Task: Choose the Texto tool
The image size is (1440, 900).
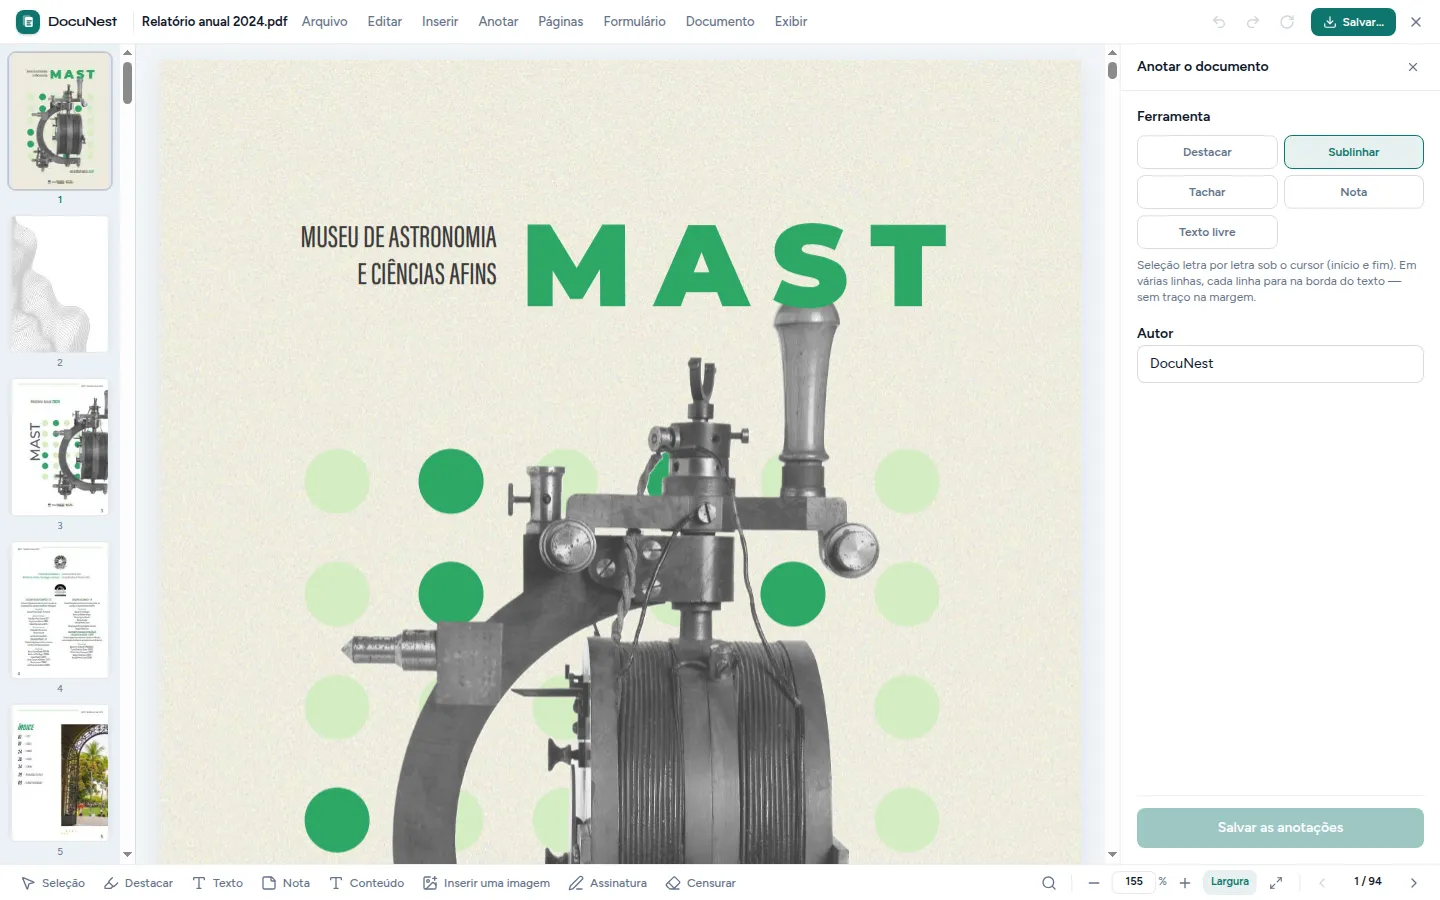Action: tap(218, 883)
